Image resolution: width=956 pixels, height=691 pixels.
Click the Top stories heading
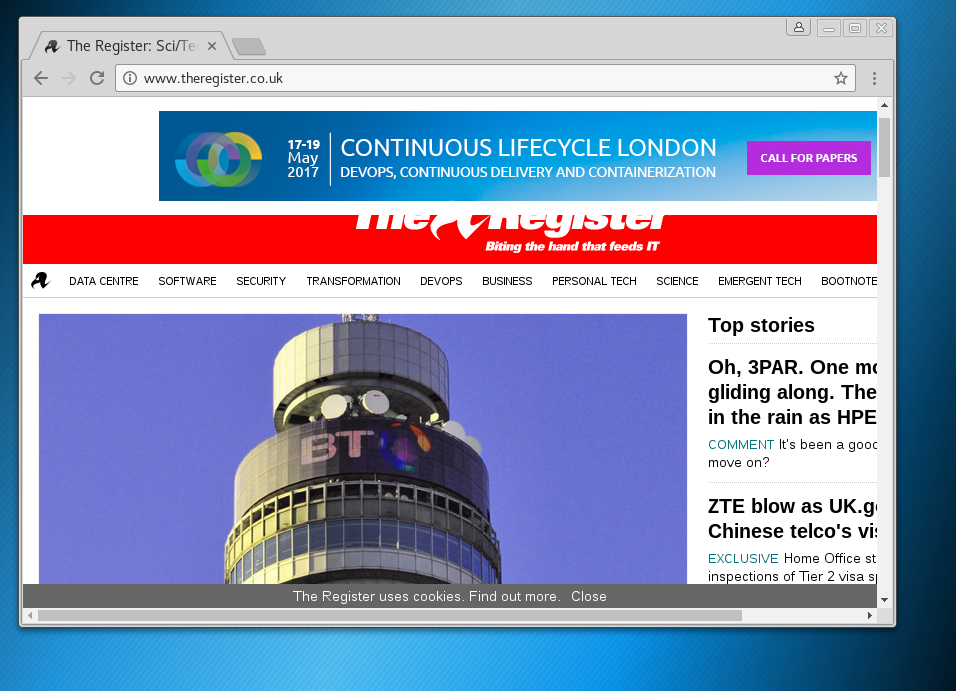click(x=761, y=325)
